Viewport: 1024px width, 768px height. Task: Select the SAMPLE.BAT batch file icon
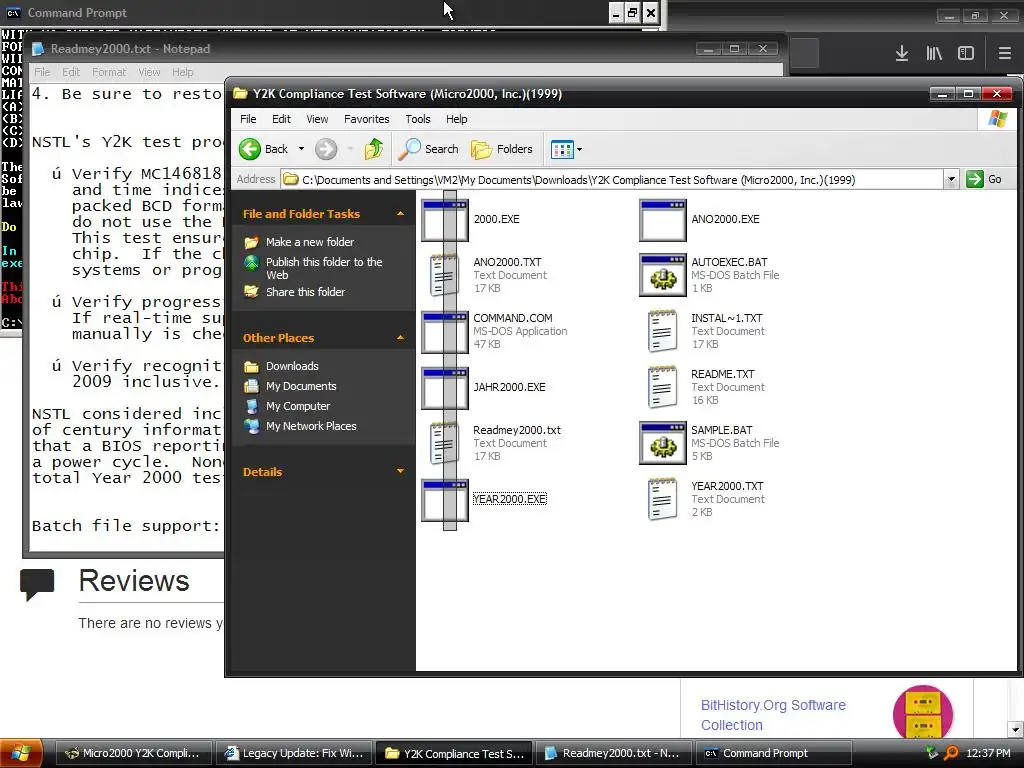pos(662,443)
